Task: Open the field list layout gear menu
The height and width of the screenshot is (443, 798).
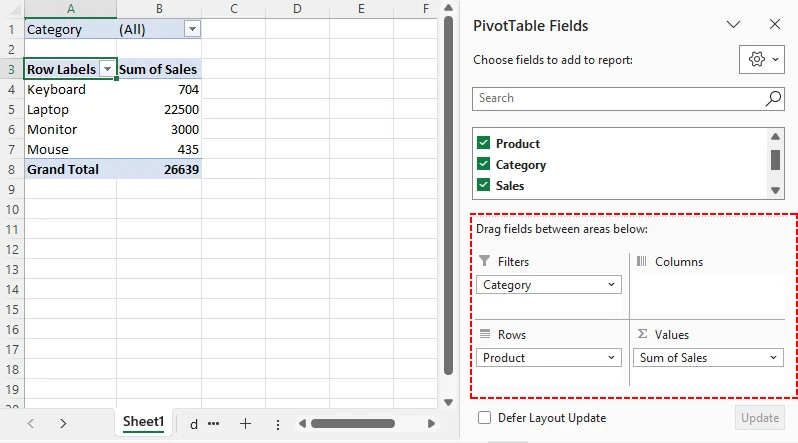Action: click(x=761, y=60)
